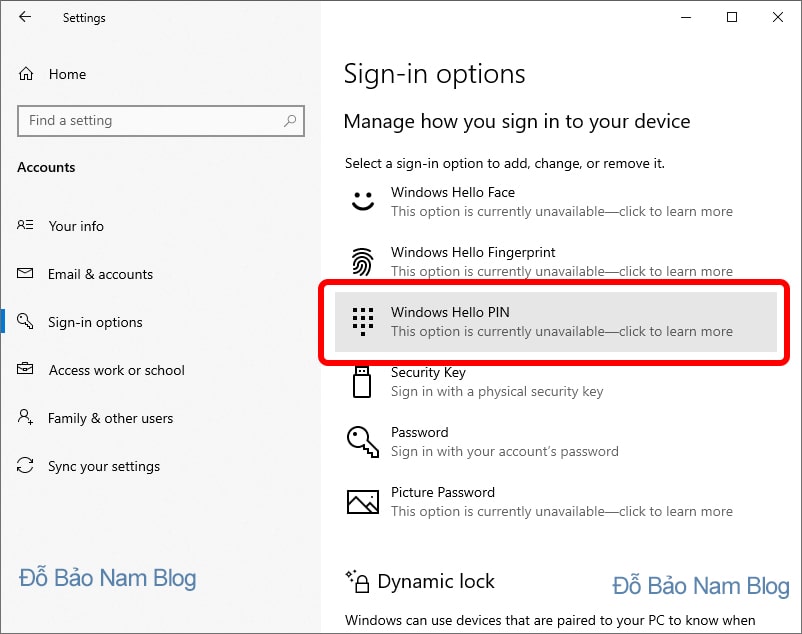Click the 'Accounts' sidebar heading
This screenshot has height=634, width=802.
click(46, 167)
